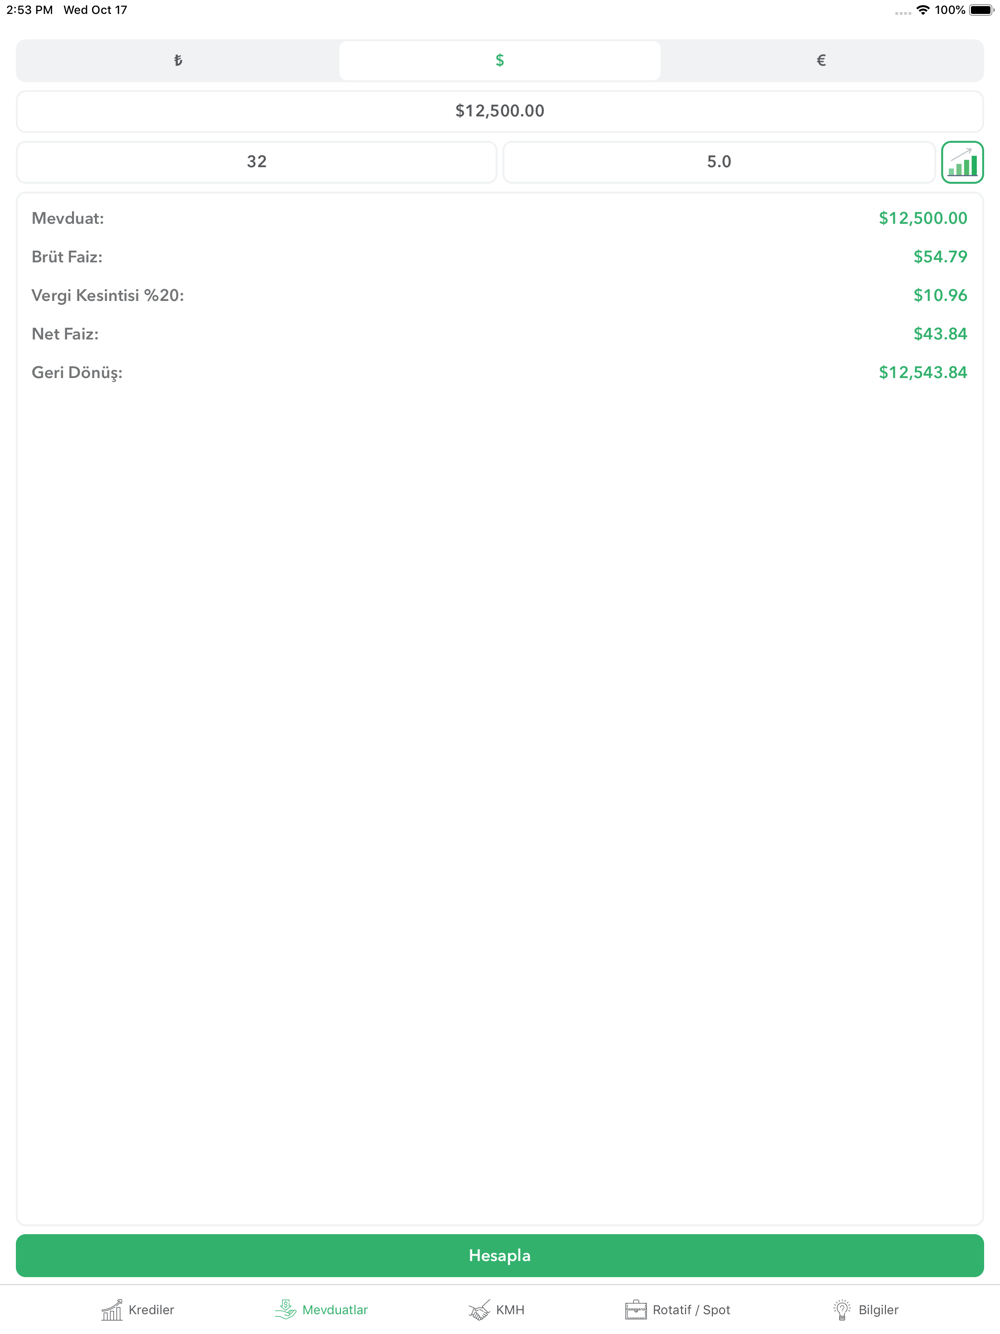Tap the battery status icon

pyautogui.click(x=981, y=10)
